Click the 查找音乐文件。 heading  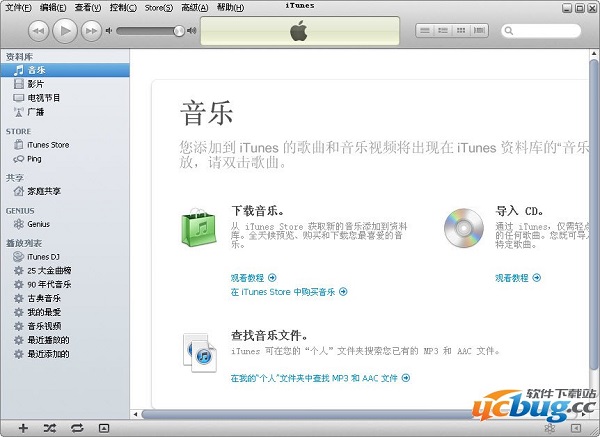[x=269, y=336]
